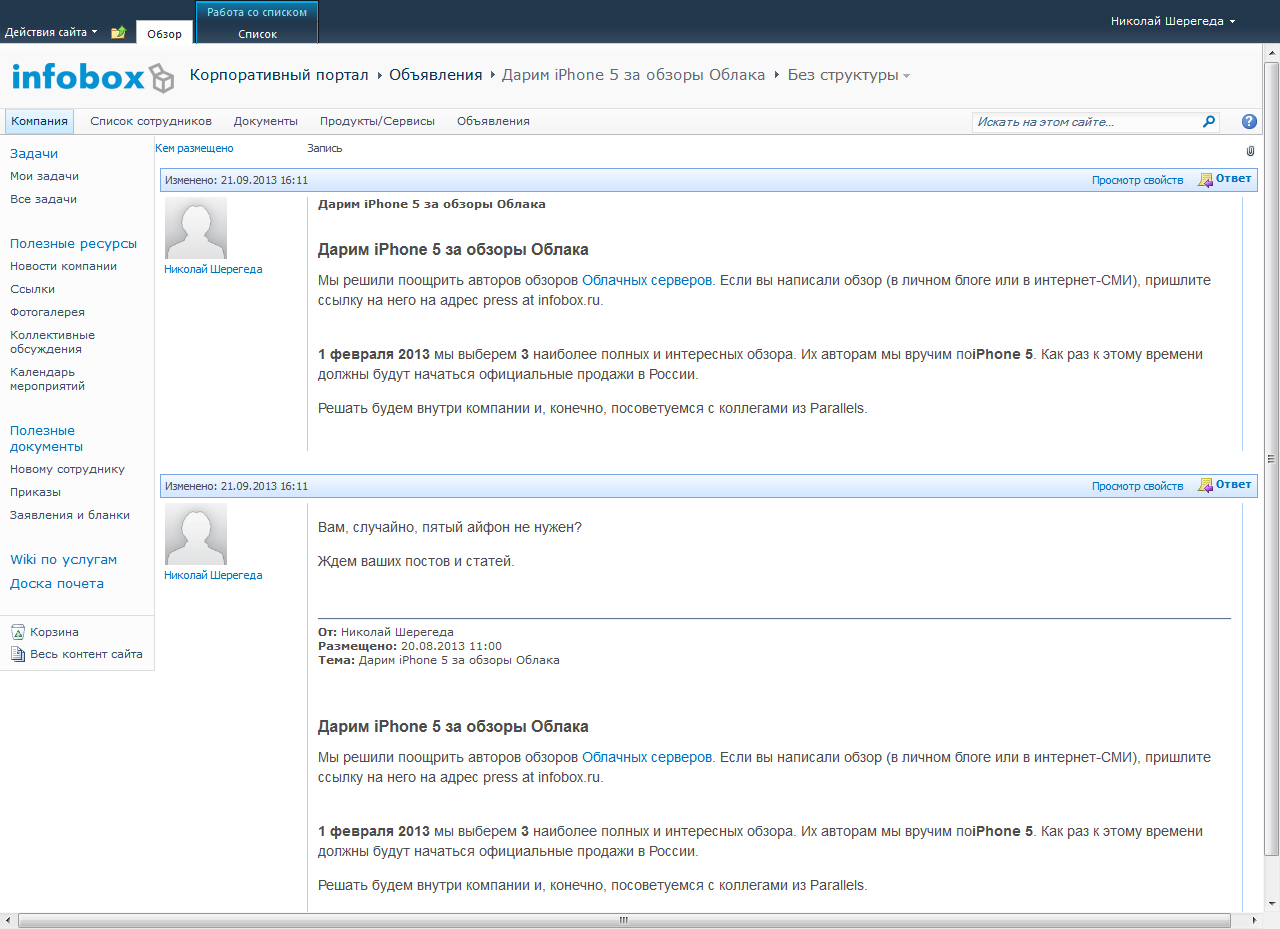The image size is (1280, 929).
Task: Open Корзина link in the sidebar
Action: [54, 632]
